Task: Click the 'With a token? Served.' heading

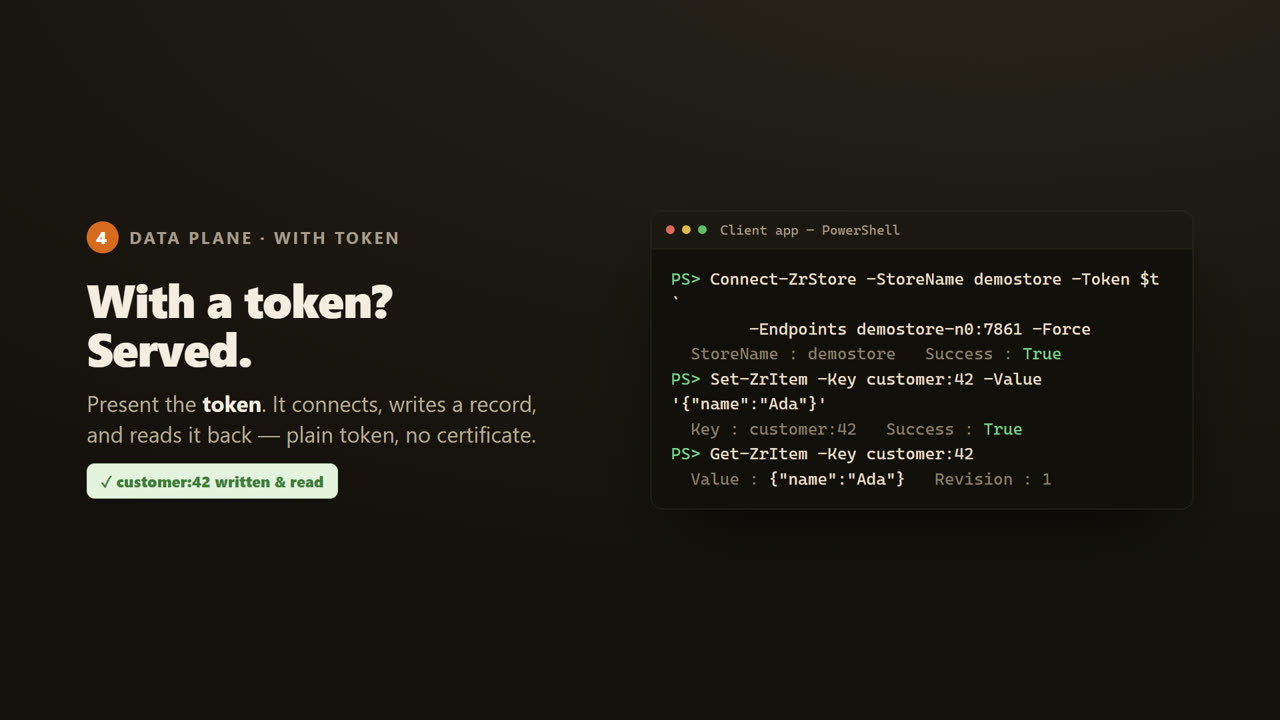Action: (x=240, y=326)
